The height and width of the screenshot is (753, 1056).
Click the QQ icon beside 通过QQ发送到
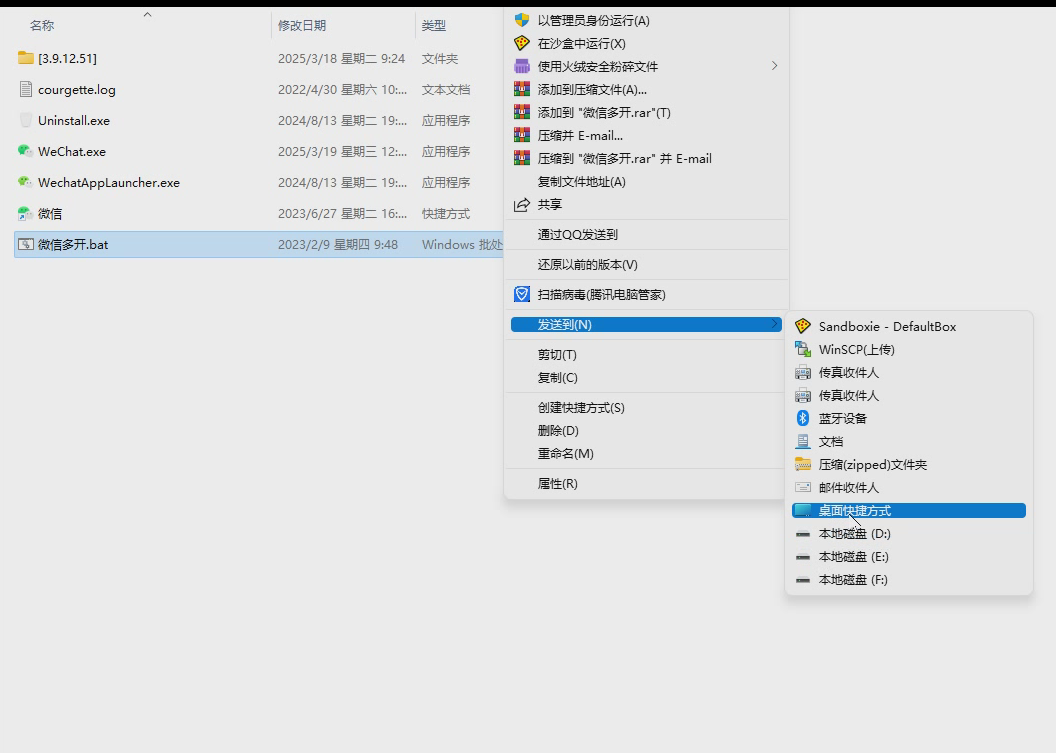pos(521,234)
